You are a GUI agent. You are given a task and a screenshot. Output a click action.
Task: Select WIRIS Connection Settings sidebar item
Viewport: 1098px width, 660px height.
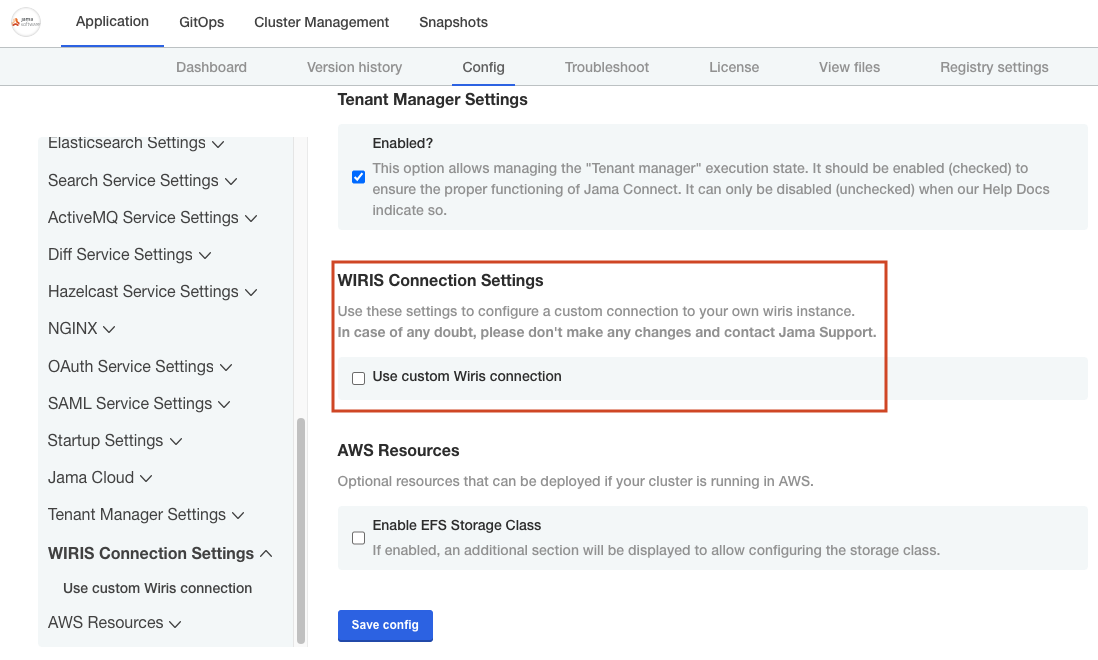151,554
